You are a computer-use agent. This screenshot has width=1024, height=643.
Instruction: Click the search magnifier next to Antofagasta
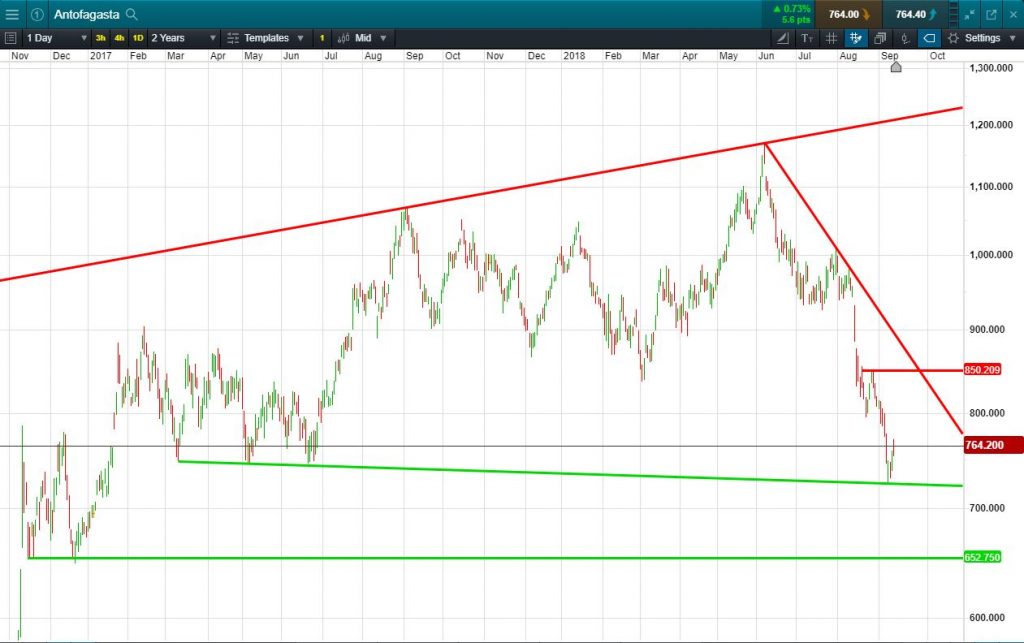(x=131, y=14)
